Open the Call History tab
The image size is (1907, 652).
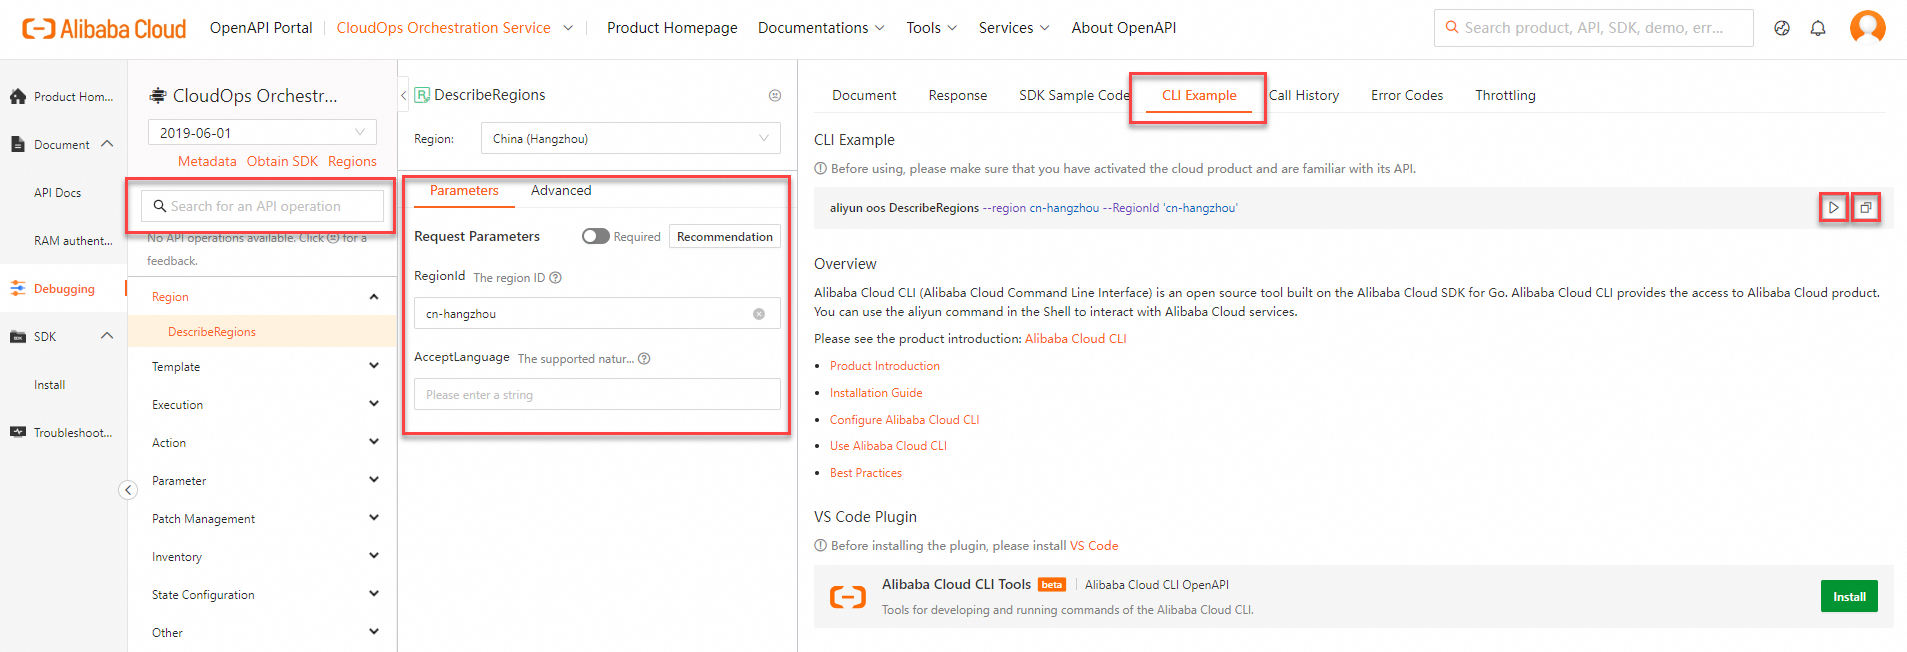(x=1304, y=95)
